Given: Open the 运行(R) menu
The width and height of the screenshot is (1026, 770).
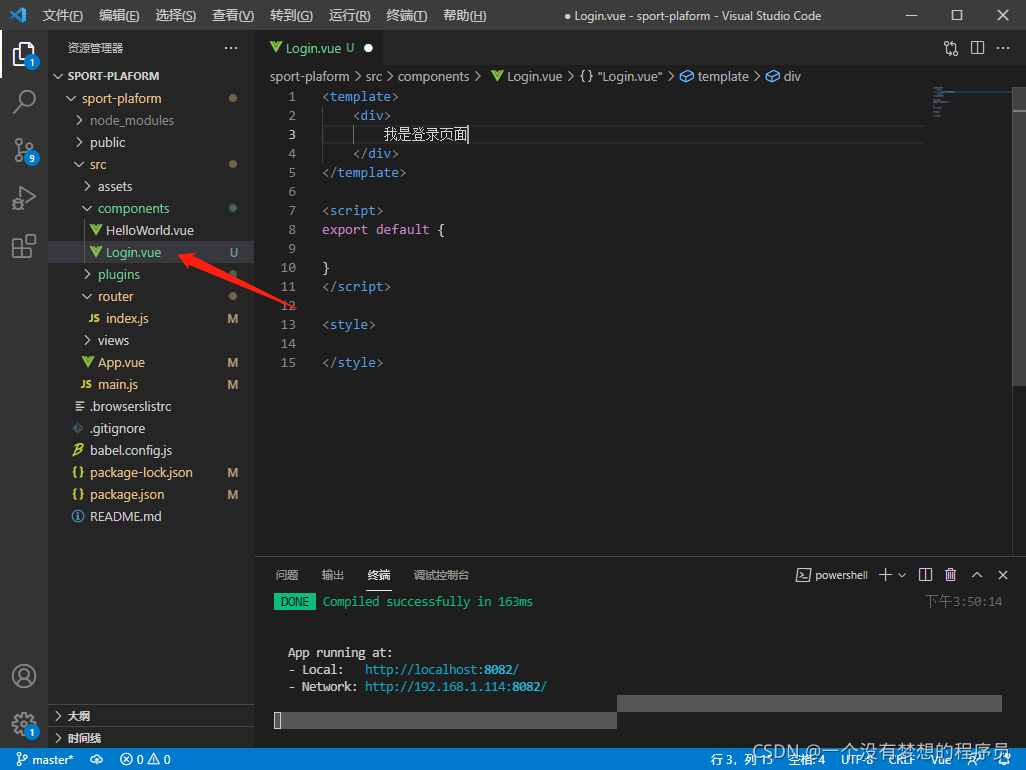Looking at the screenshot, I should pyautogui.click(x=349, y=15).
